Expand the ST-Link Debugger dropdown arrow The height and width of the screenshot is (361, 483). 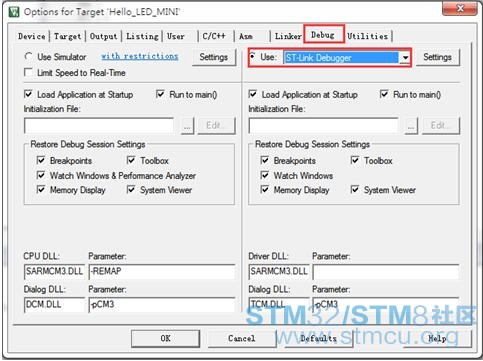click(x=405, y=58)
